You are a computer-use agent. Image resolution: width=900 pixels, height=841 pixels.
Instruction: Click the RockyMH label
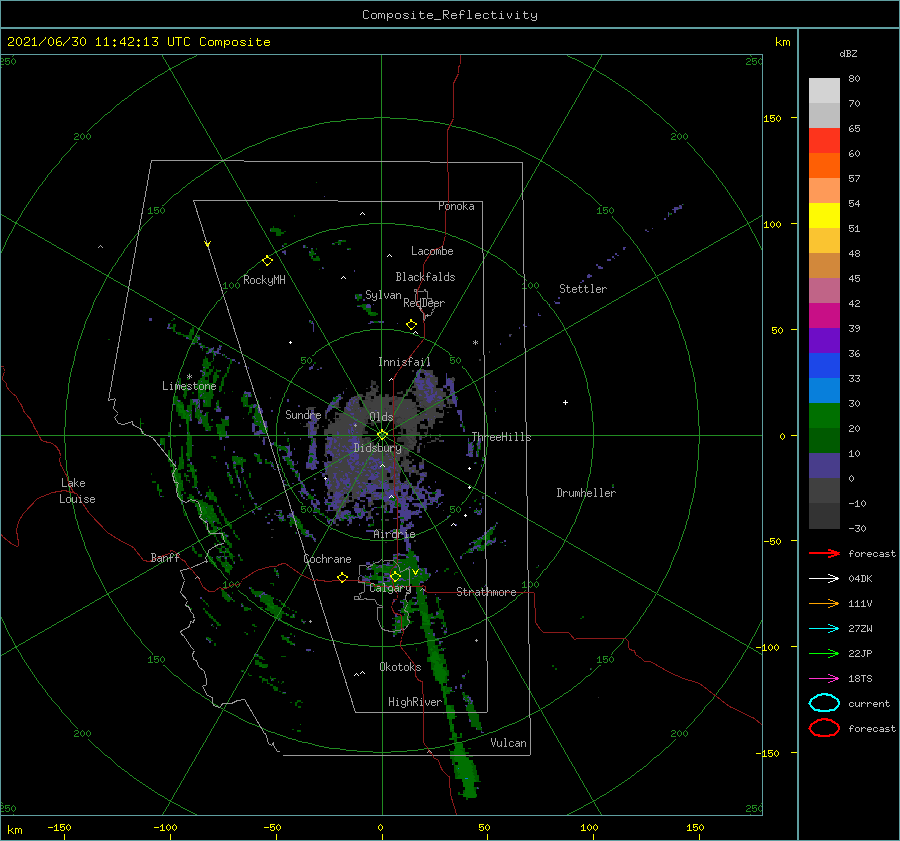pyautogui.click(x=264, y=280)
